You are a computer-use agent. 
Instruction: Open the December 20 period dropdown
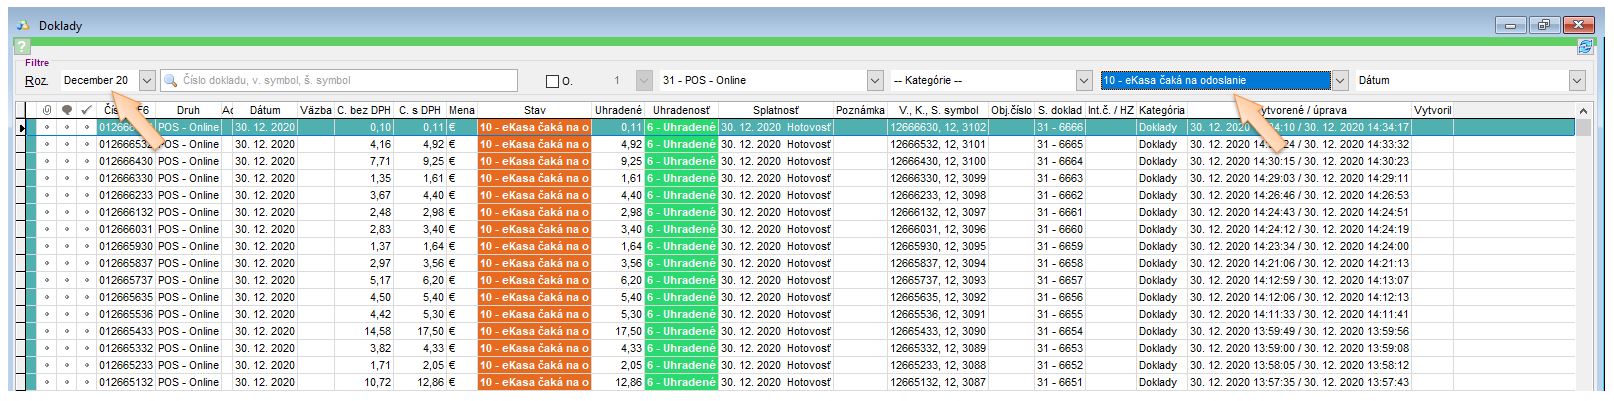click(x=147, y=80)
